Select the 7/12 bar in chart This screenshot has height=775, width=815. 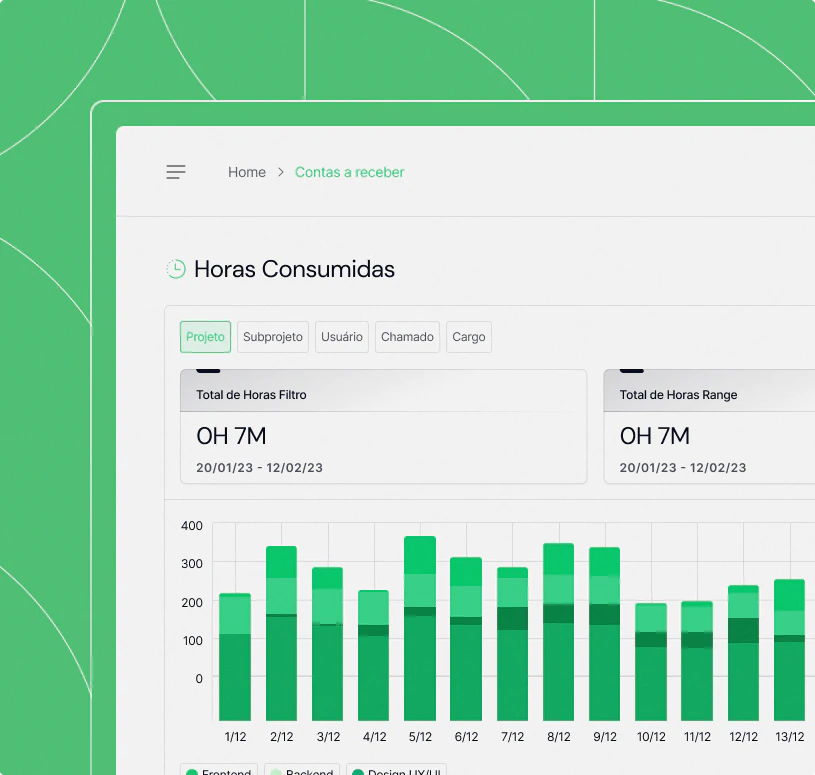point(512,643)
